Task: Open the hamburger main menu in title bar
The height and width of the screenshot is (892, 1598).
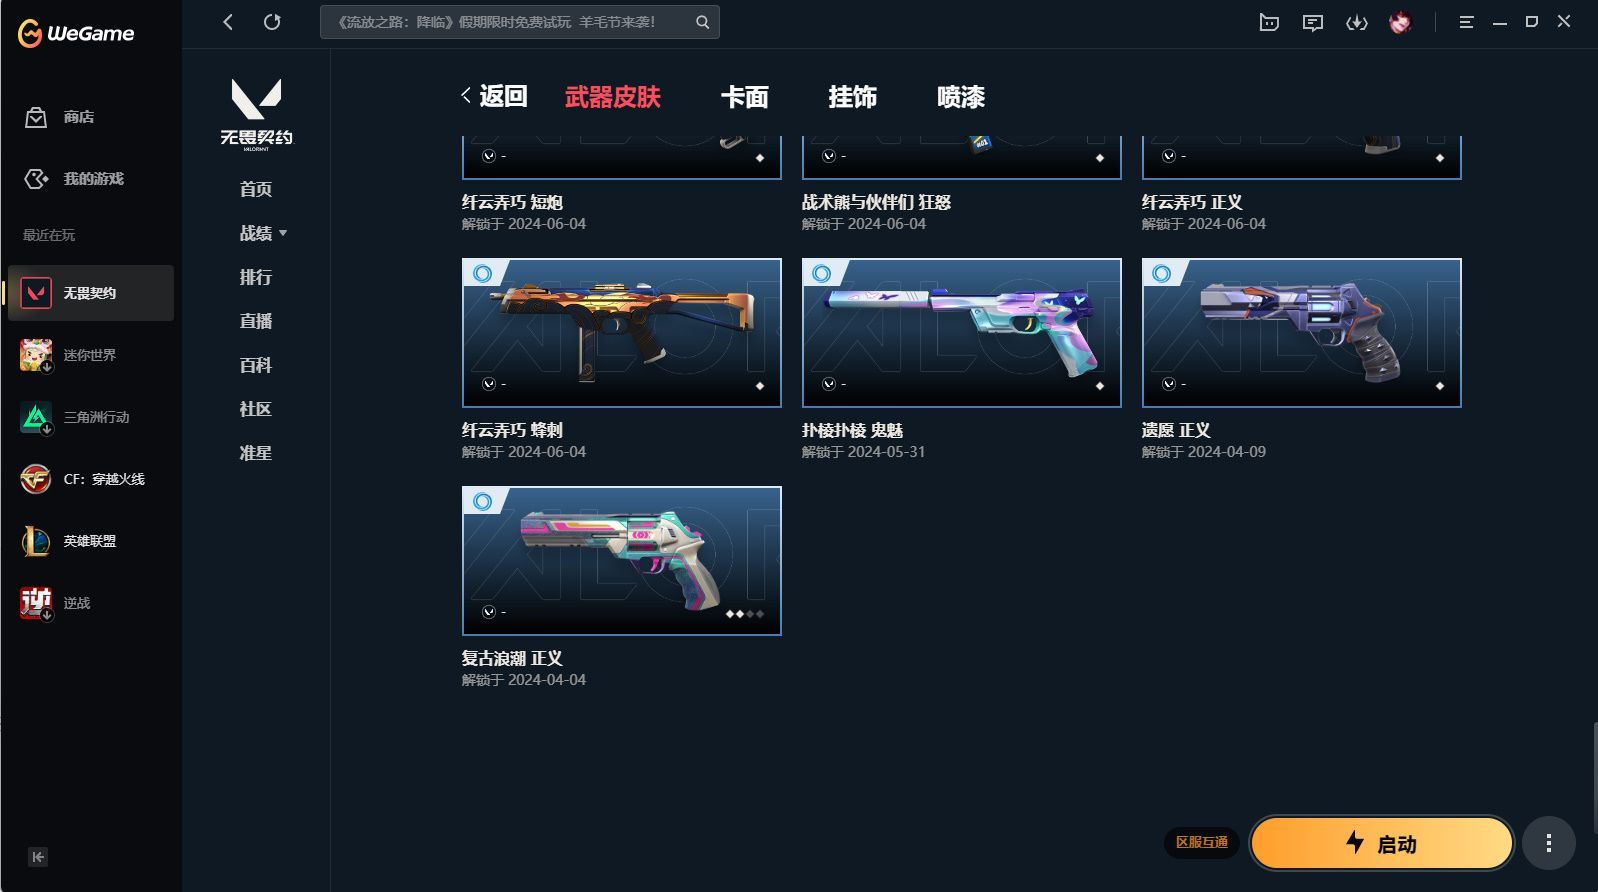Action: pos(1466,22)
